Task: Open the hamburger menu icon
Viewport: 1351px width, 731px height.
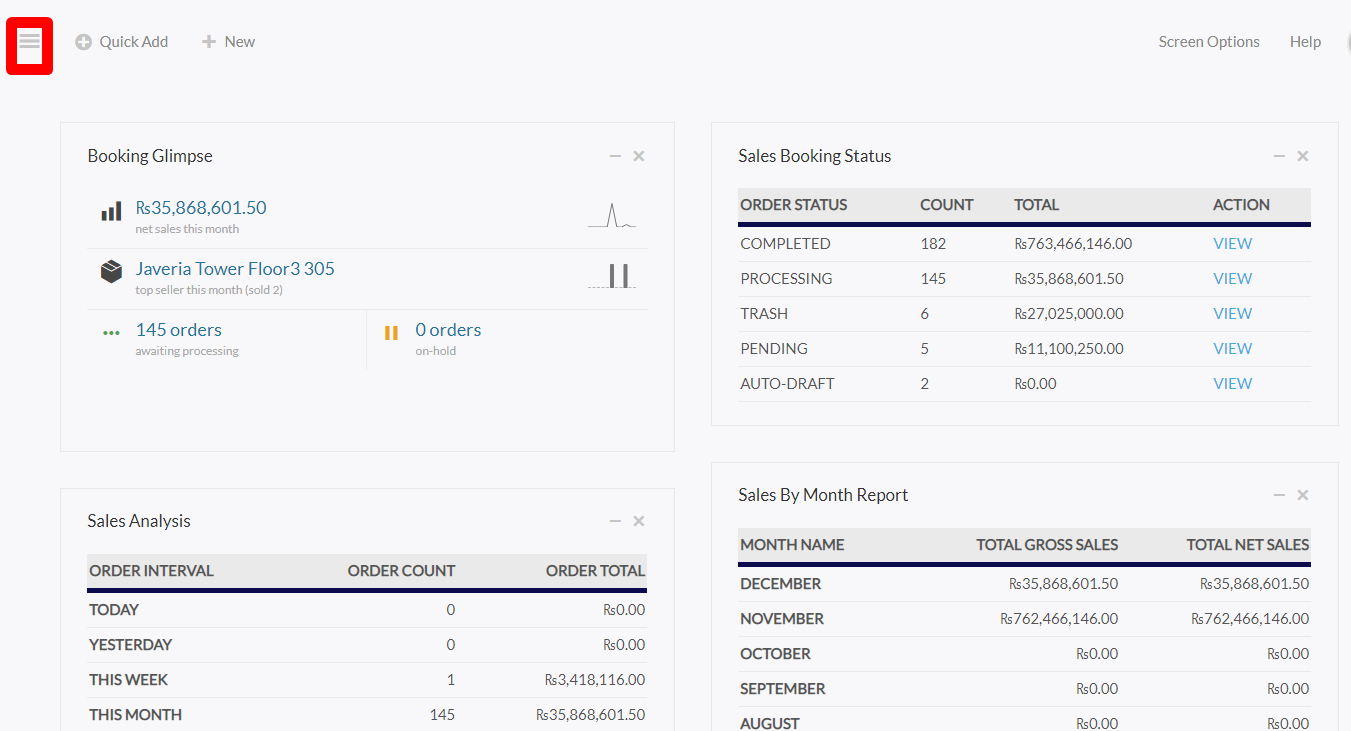Action: click(x=29, y=45)
